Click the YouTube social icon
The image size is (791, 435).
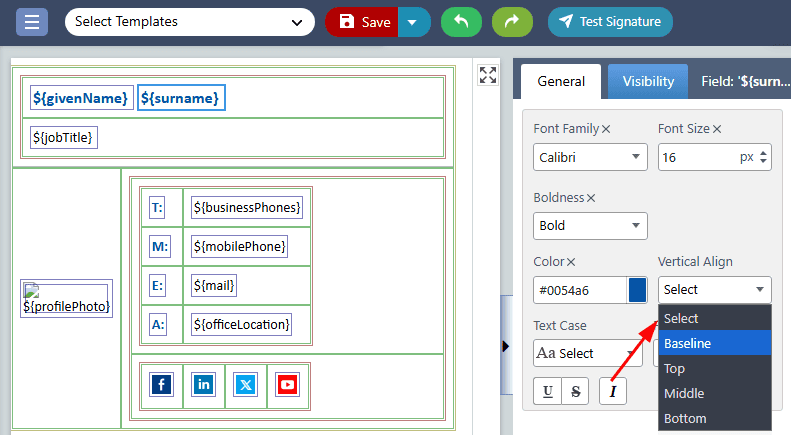tap(287, 384)
